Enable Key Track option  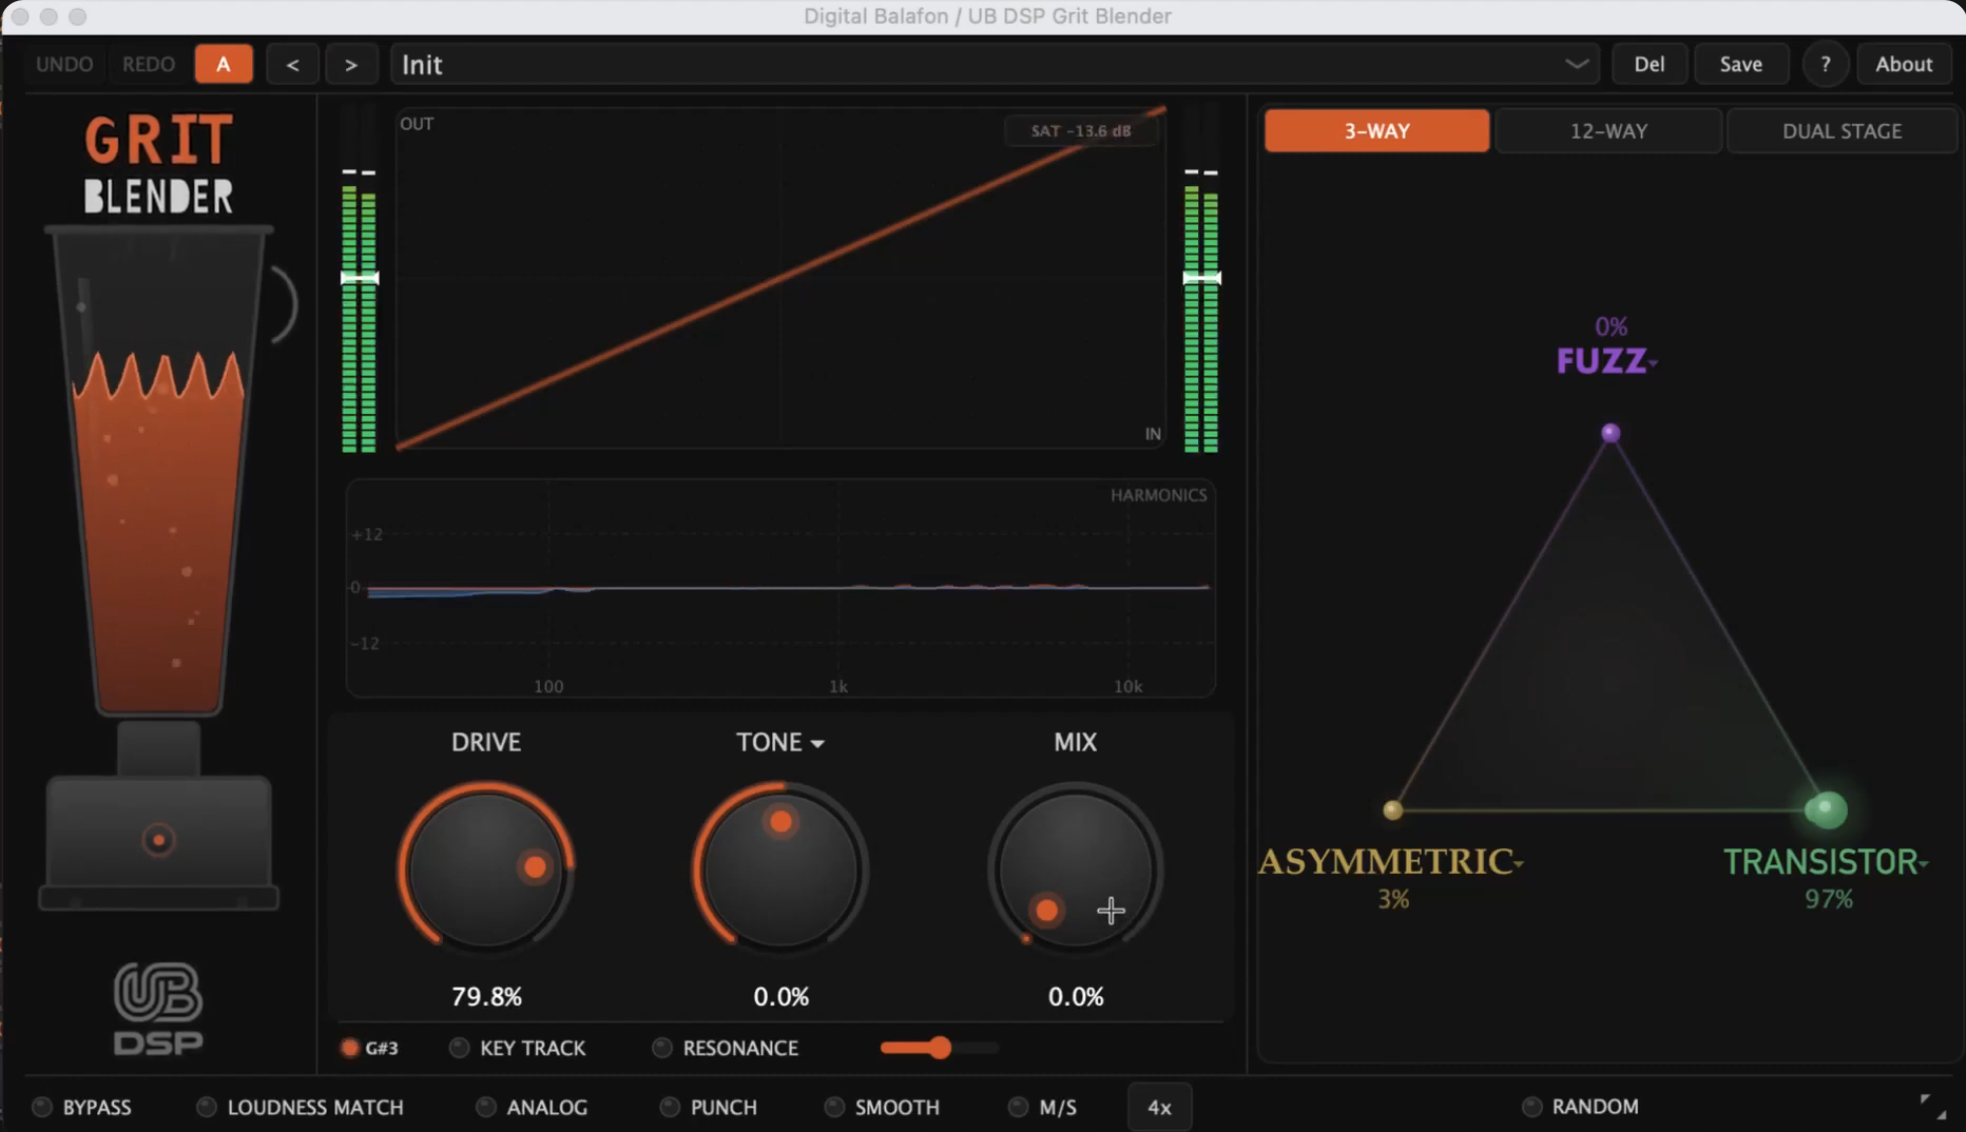coord(459,1048)
